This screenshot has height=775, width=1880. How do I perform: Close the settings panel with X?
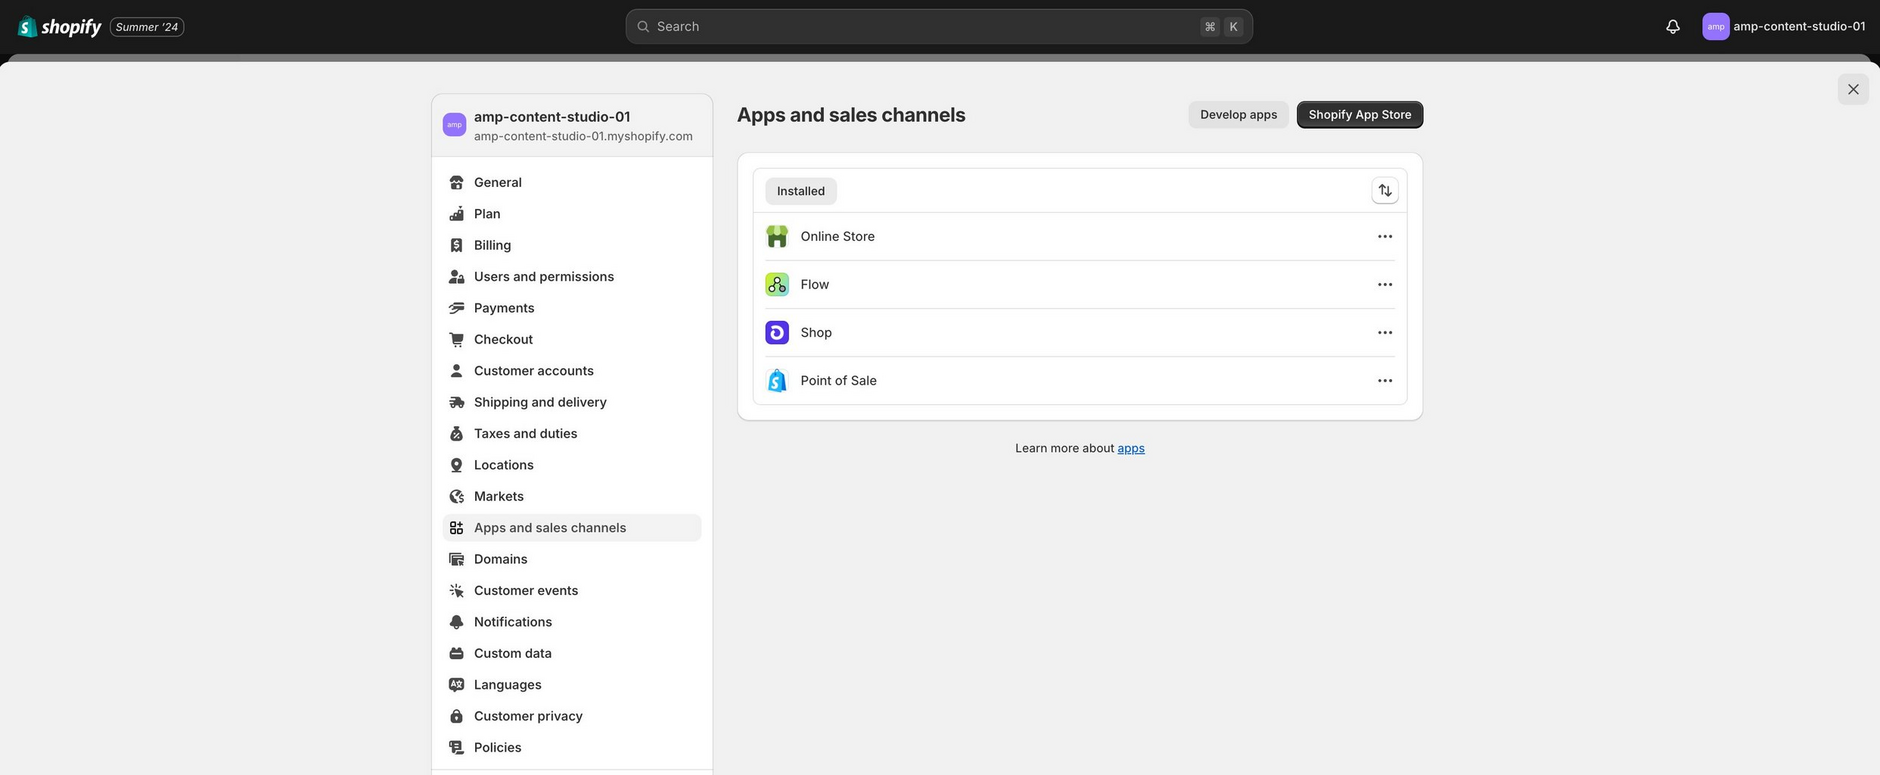[1853, 89]
